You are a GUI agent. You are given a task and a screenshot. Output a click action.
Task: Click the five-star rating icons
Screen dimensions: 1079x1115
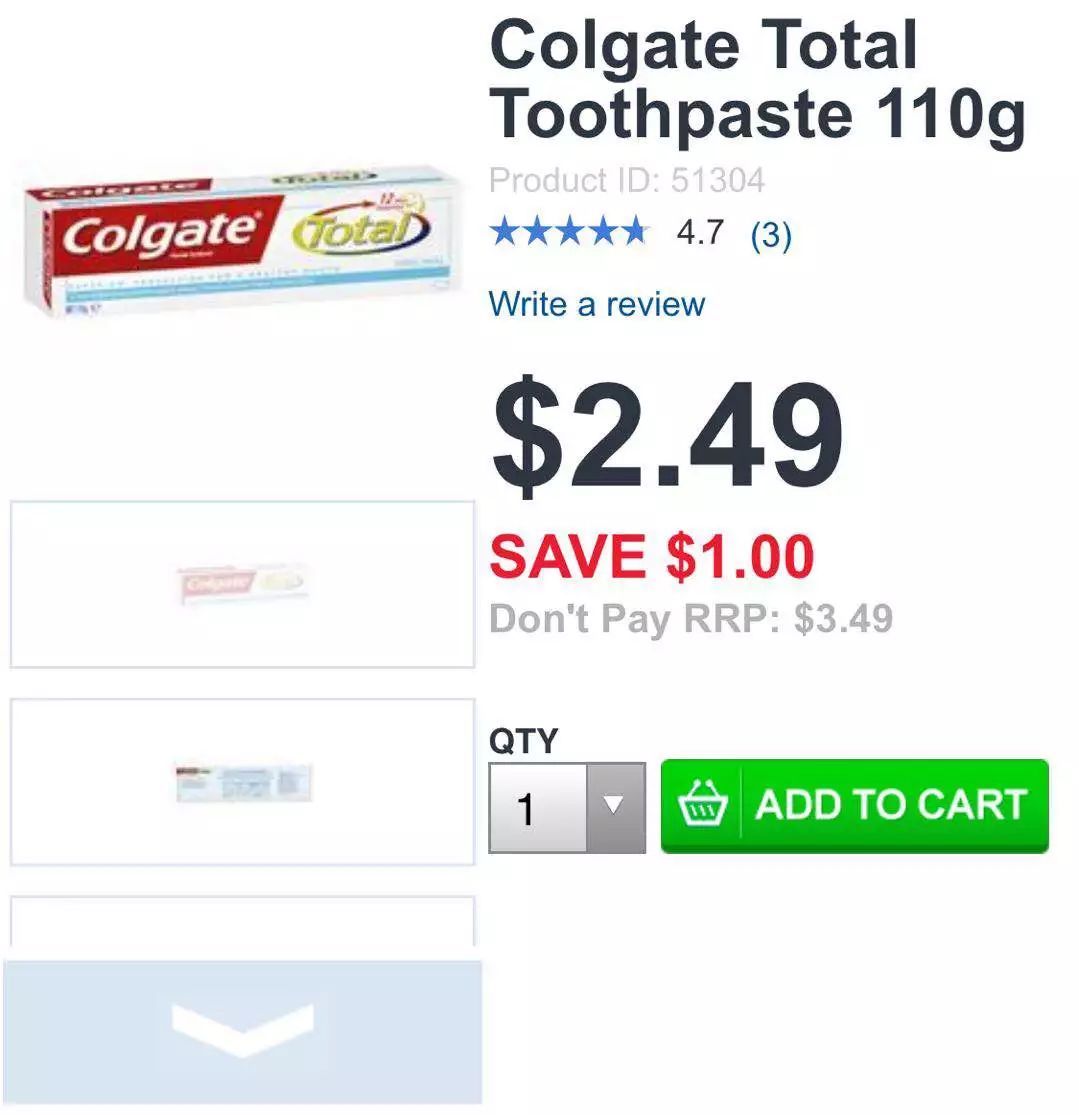pos(570,232)
